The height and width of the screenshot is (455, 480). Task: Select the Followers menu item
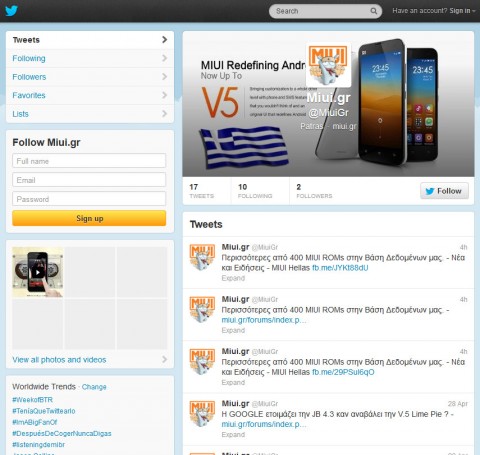90,77
